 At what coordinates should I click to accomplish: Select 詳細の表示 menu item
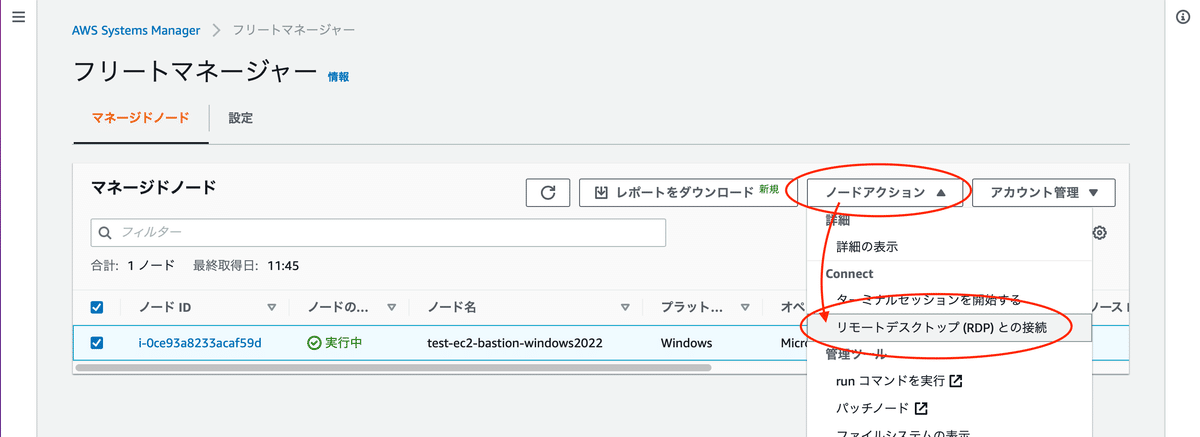click(x=950, y=246)
